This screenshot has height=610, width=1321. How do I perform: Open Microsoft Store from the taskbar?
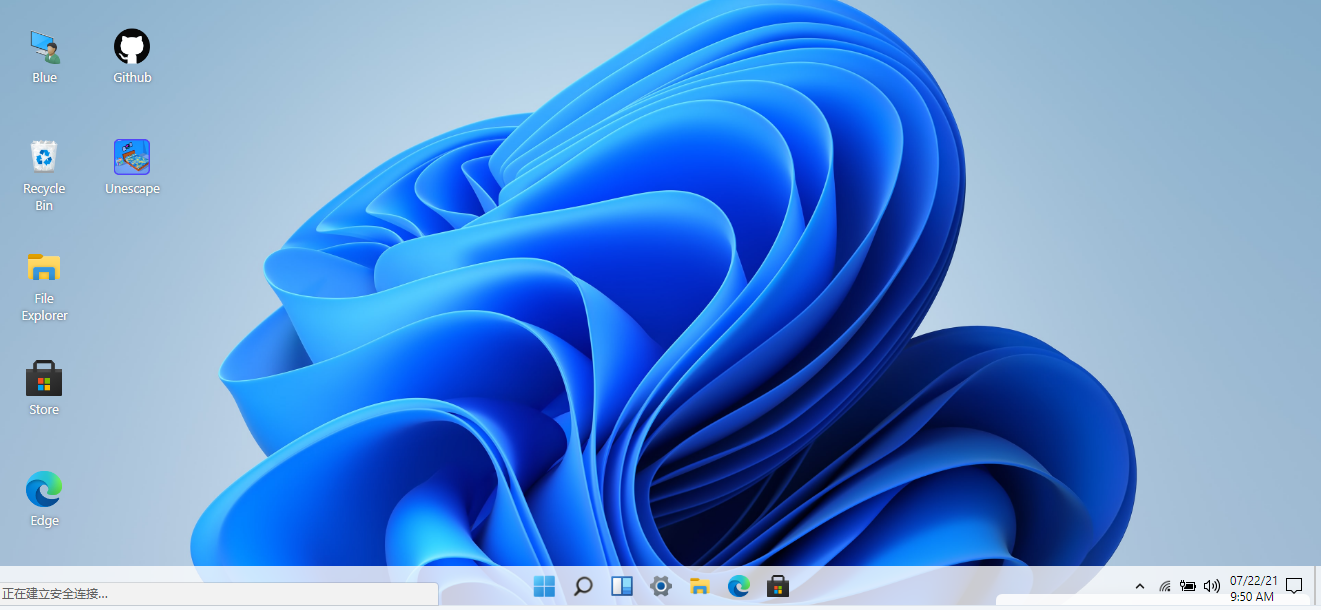point(778,586)
